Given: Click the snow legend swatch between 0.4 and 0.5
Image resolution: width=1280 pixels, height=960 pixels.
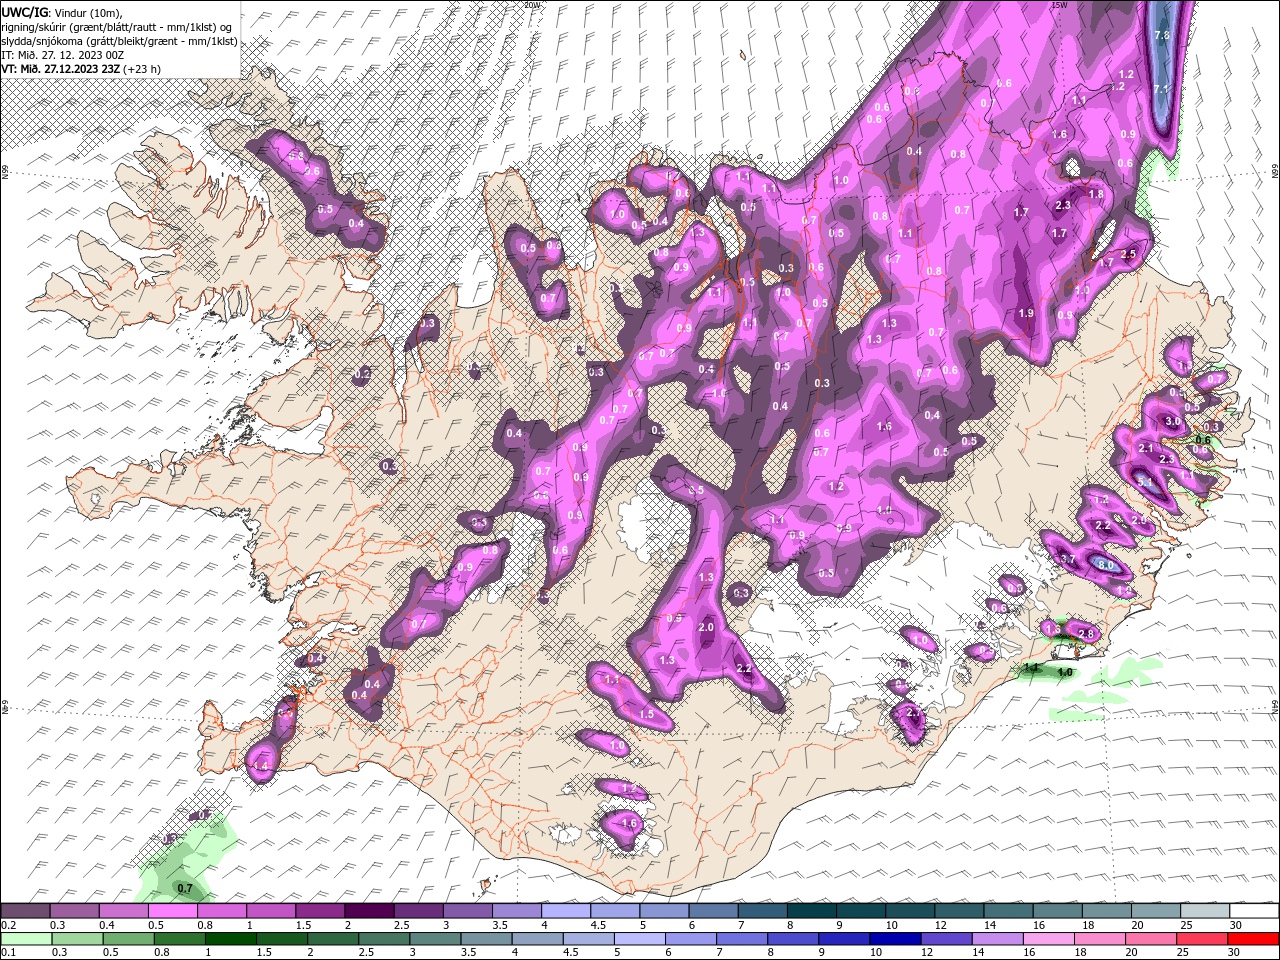Looking at the screenshot, I should click(x=123, y=911).
